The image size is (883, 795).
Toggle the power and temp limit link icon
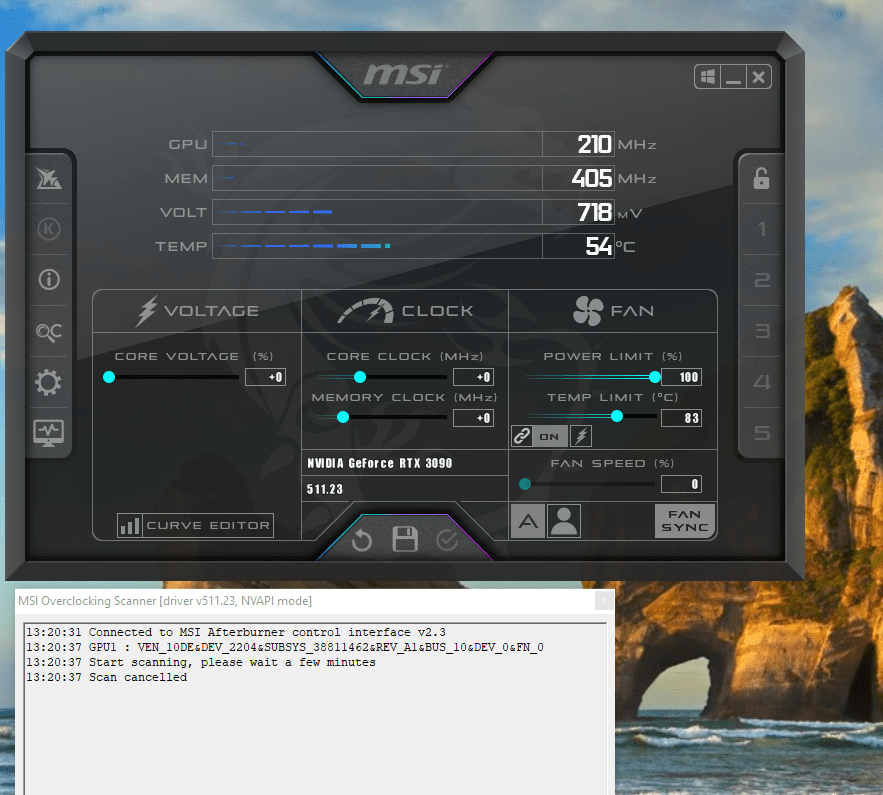click(522, 436)
